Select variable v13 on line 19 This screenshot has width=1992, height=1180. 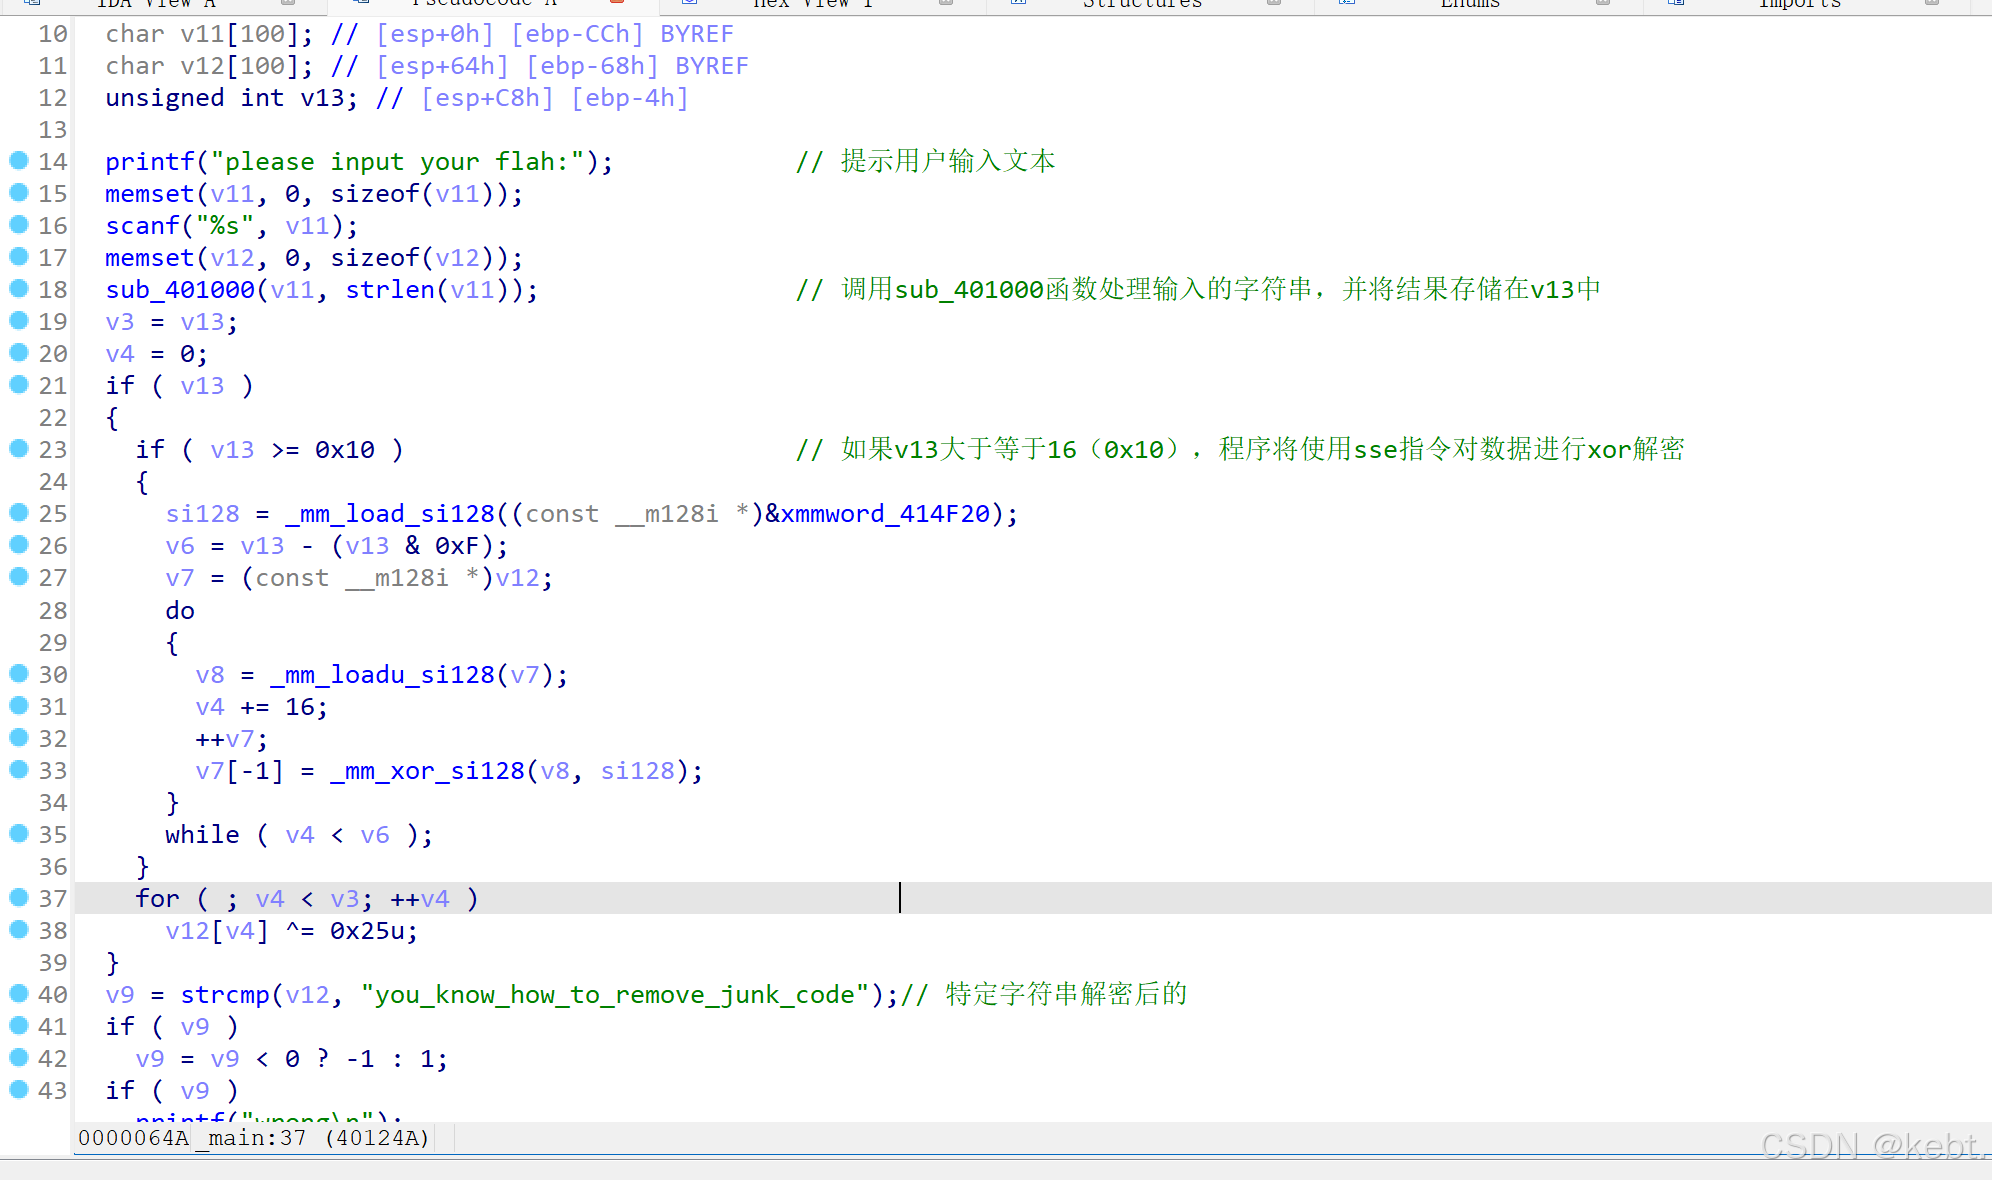pyautogui.click(x=203, y=321)
